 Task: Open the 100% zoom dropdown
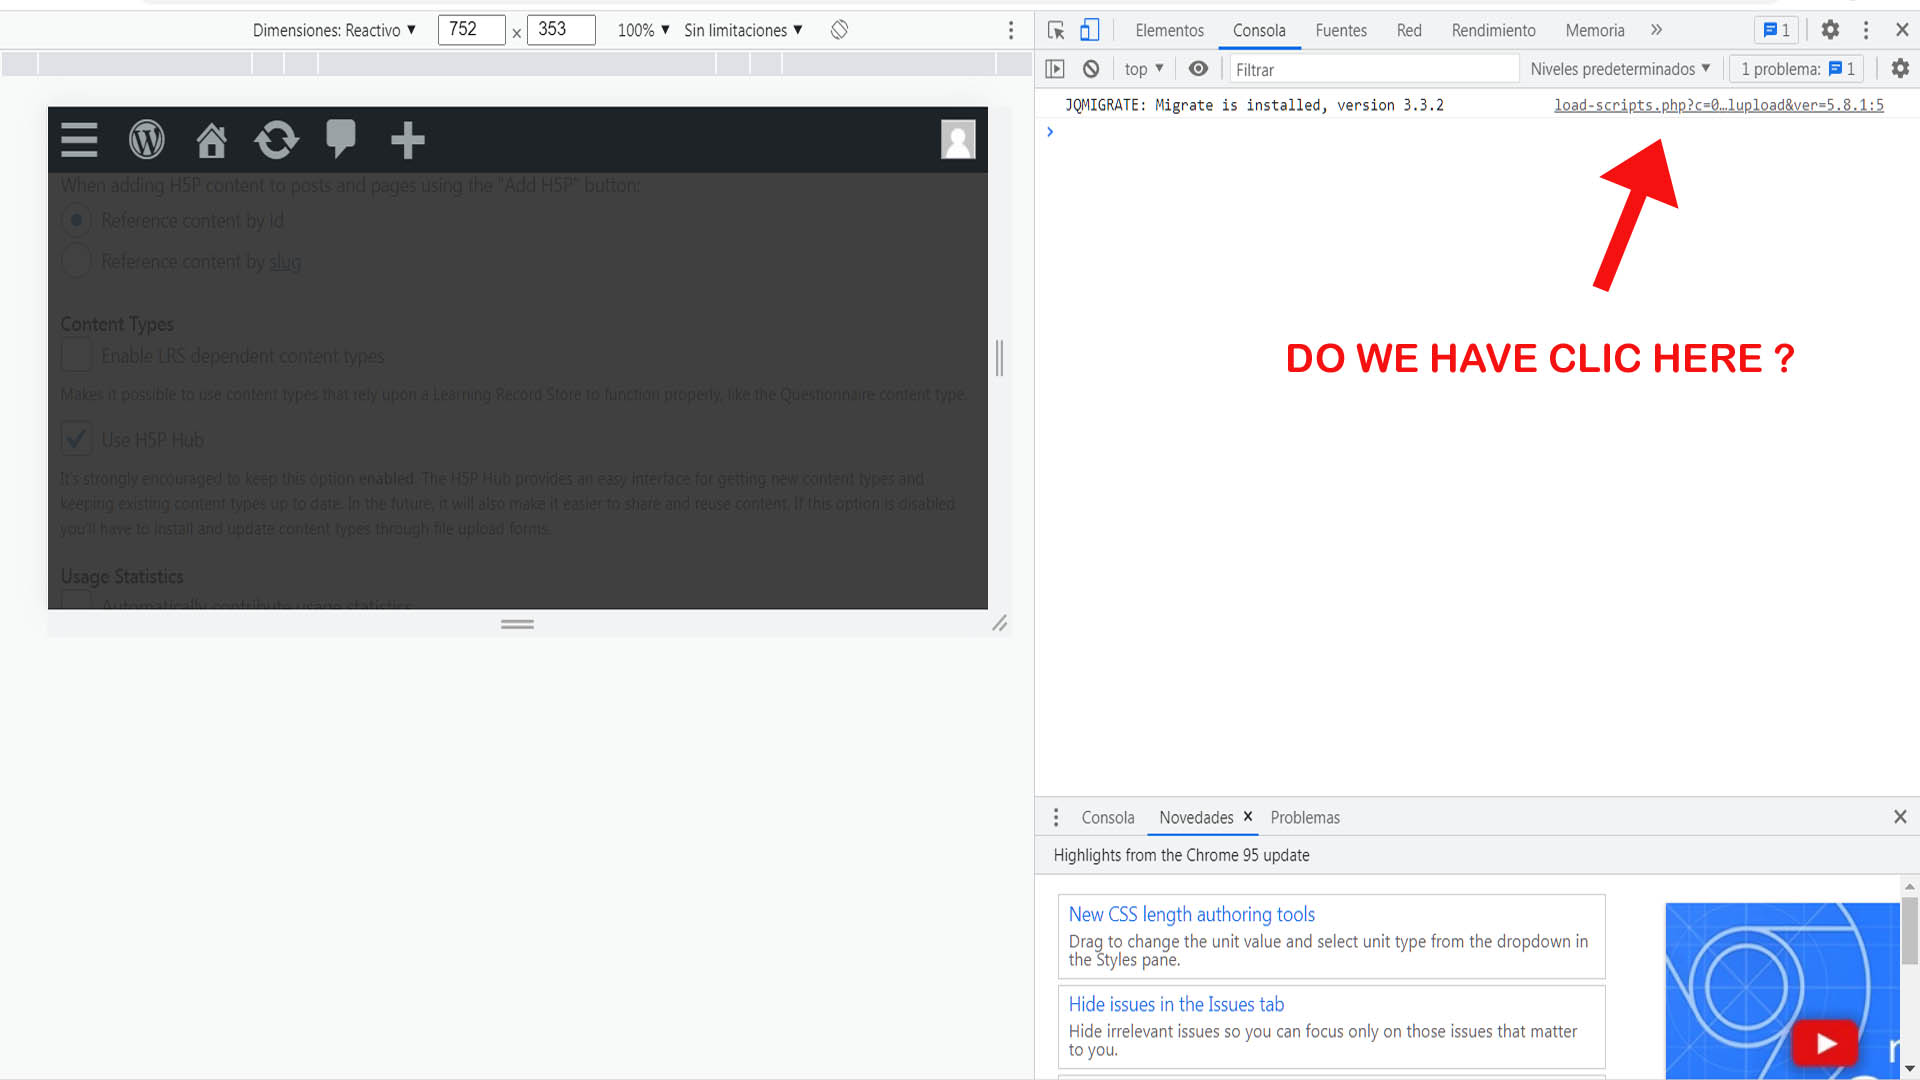pos(643,30)
